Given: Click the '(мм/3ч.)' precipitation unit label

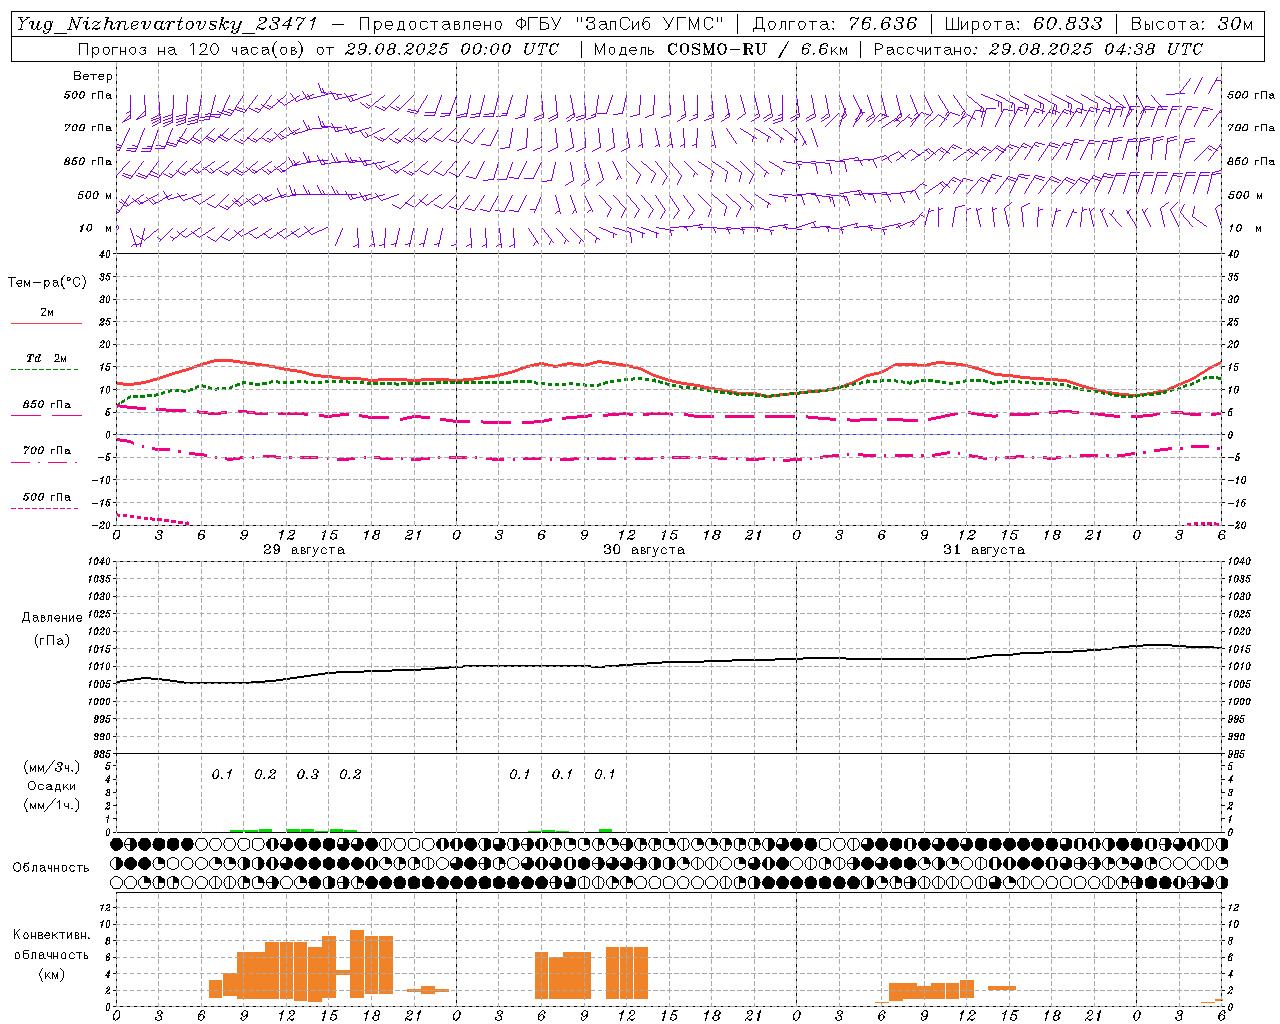Looking at the screenshot, I should (52, 767).
